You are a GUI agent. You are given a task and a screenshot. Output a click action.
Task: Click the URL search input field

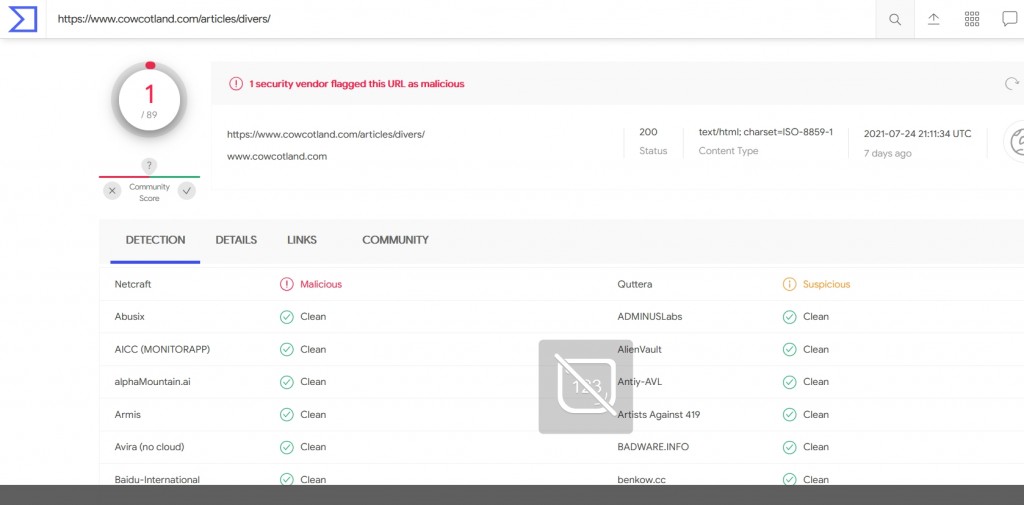pyautogui.click(x=460, y=19)
